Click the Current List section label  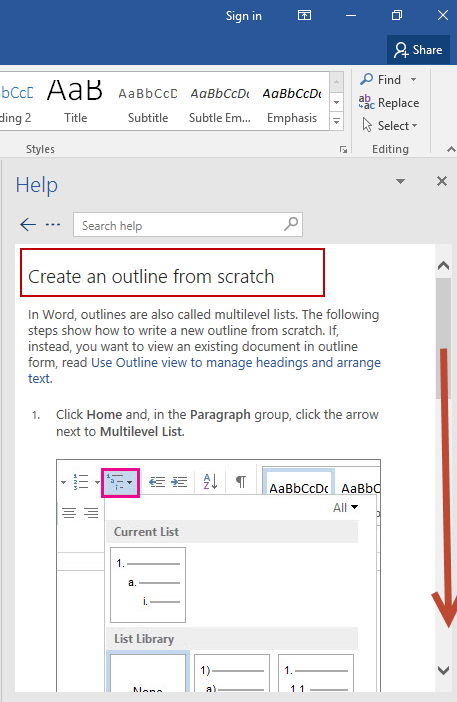tap(146, 532)
